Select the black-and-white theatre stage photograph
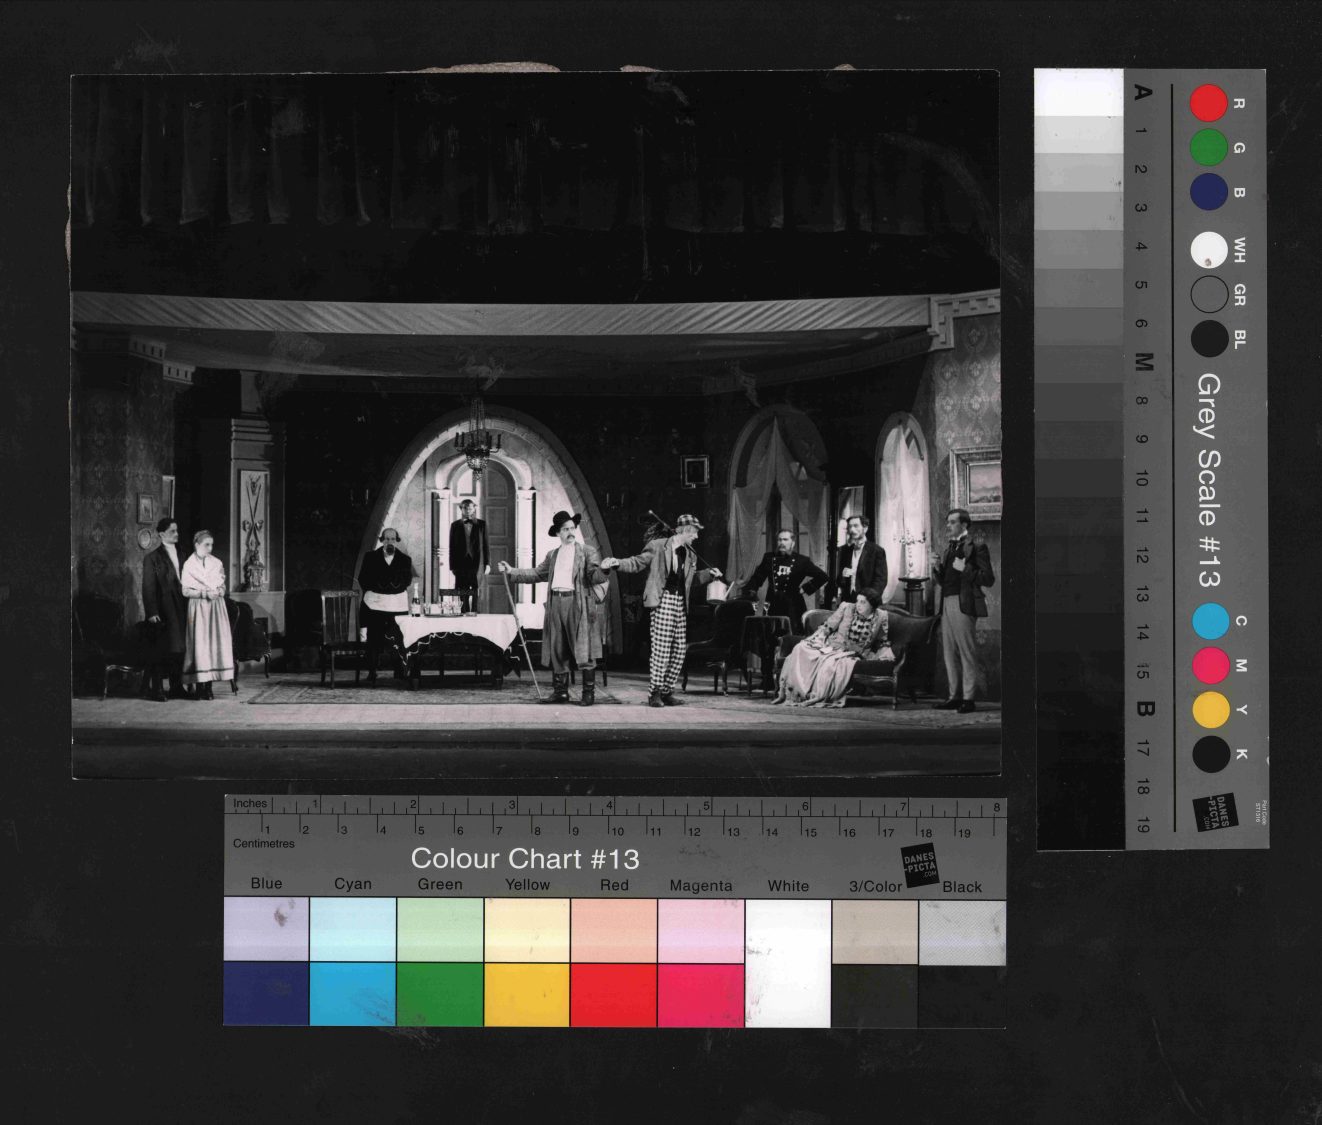 click(x=536, y=425)
